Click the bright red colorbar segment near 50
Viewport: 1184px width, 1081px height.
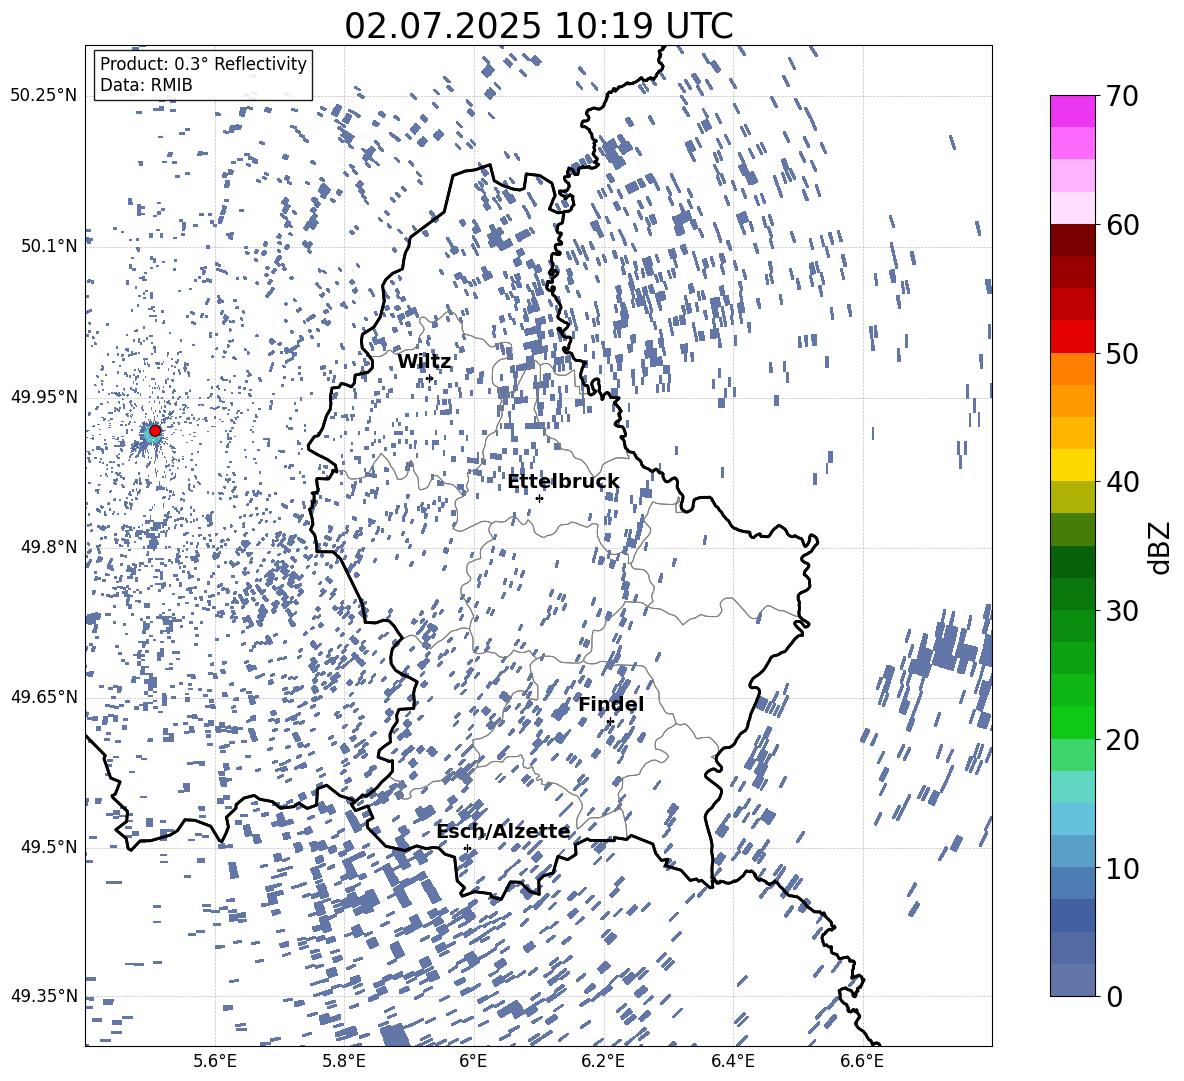click(1072, 337)
